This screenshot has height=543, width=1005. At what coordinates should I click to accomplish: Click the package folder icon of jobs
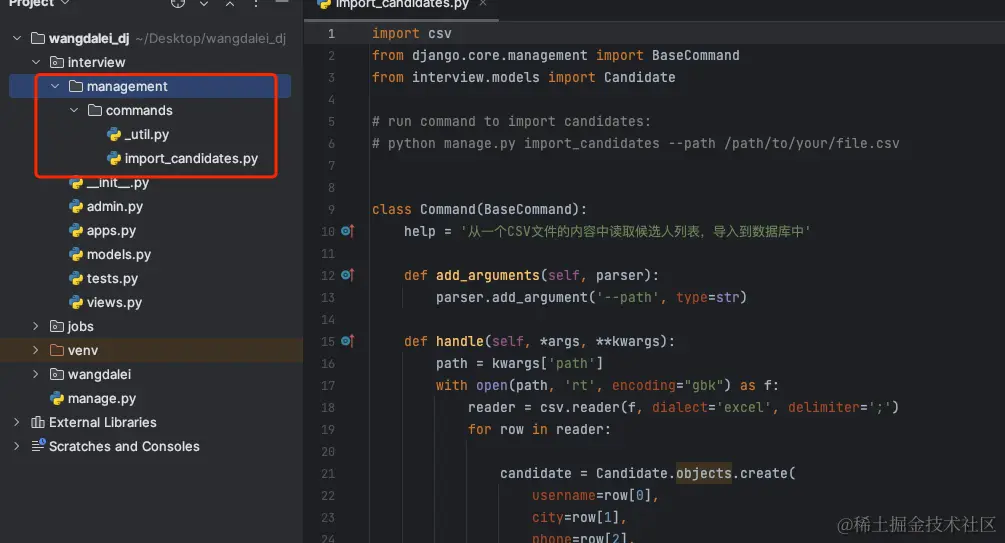click(x=57, y=326)
